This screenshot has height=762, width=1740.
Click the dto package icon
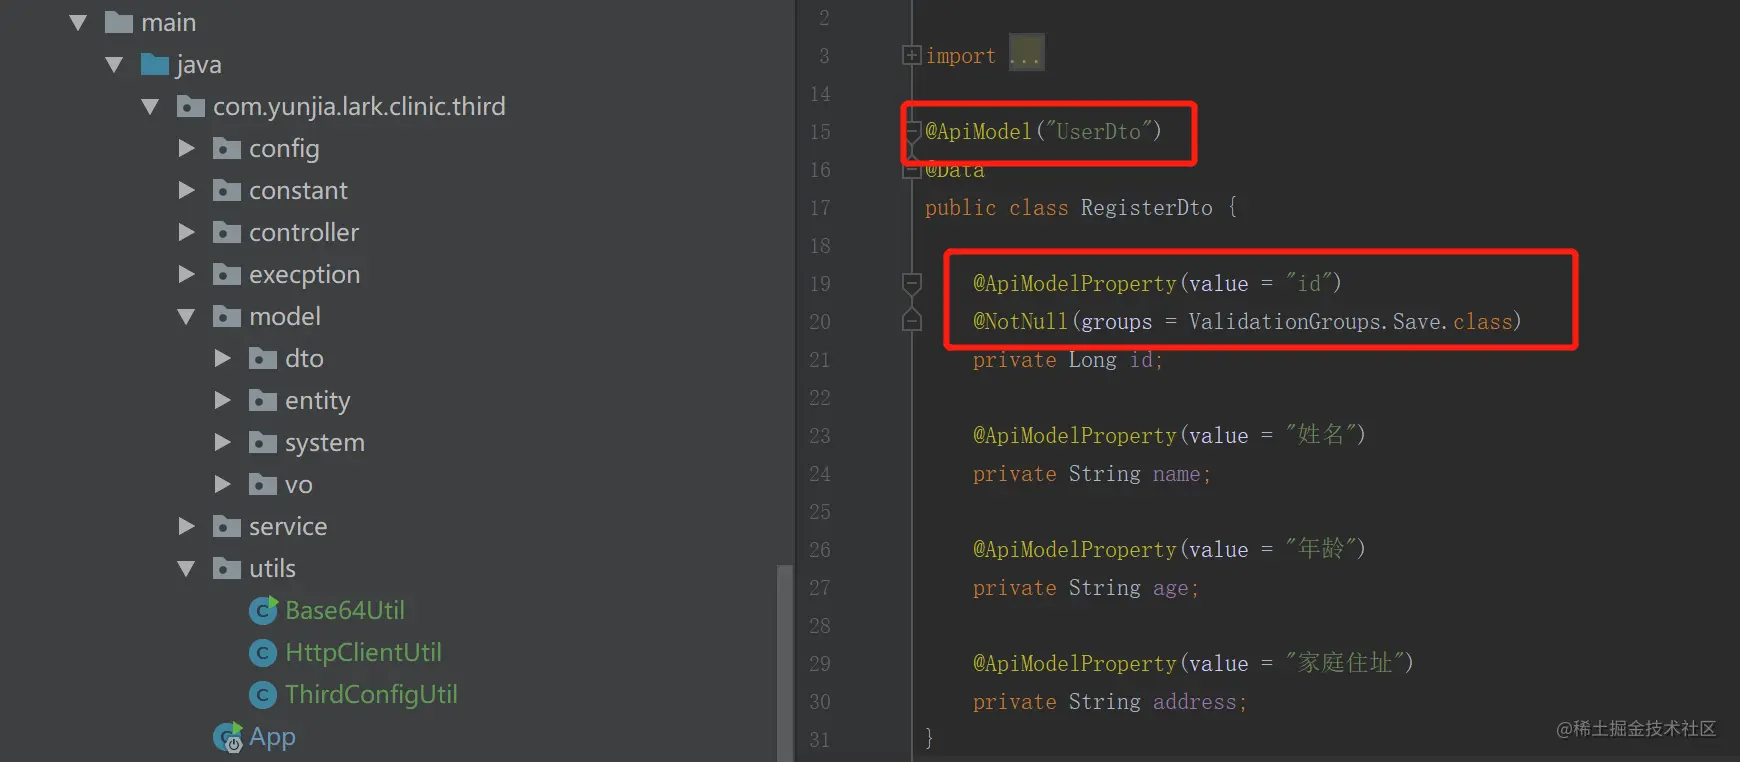tap(263, 358)
